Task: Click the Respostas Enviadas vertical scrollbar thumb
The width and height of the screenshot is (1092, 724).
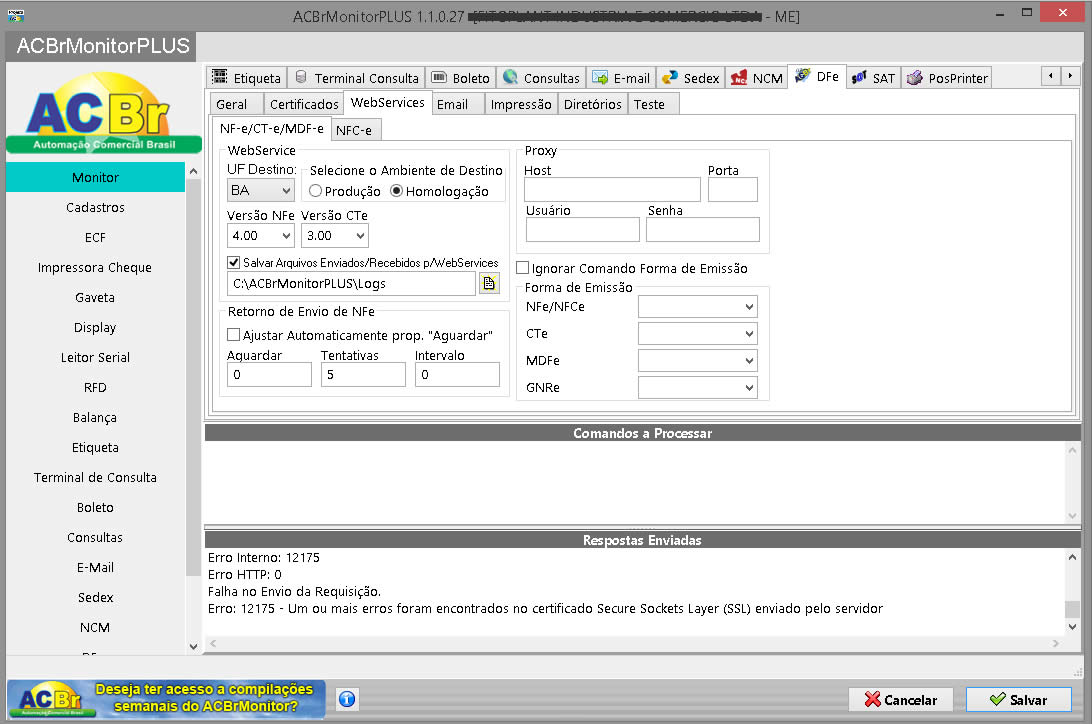Action: pyautogui.click(x=1072, y=608)
